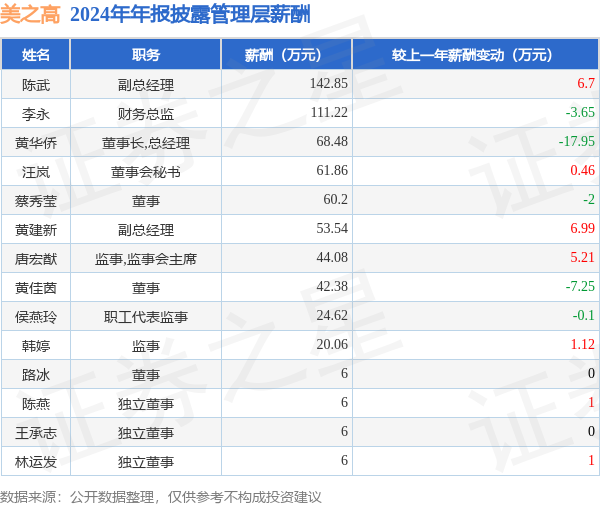Click the change value -7.25
This screenshot has height=506, width=600.
pyautogui.click(x=580, y=286)
